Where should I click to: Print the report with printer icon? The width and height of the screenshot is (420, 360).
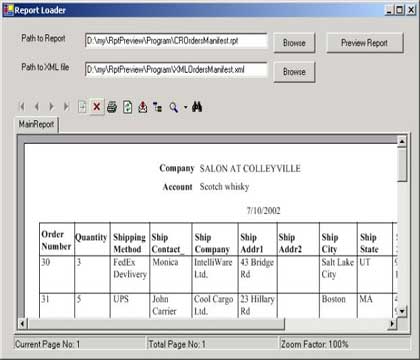[112, 107]
